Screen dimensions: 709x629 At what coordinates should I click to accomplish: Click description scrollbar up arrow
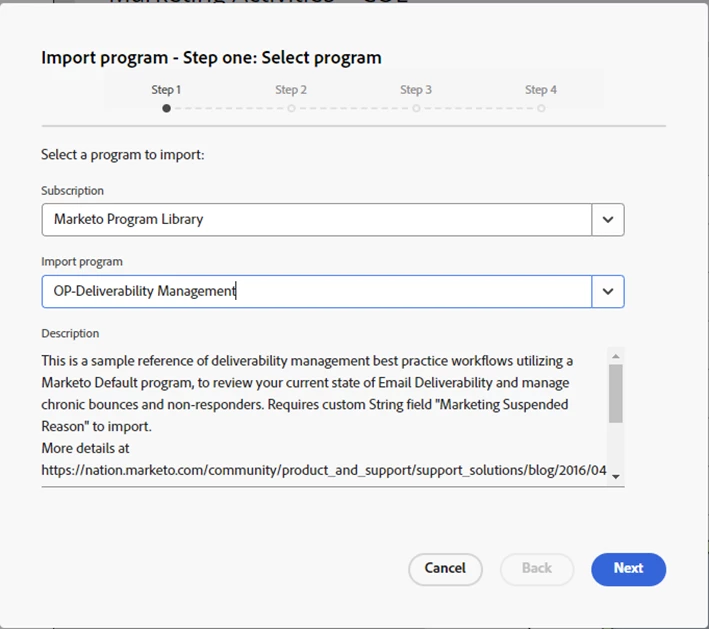pos(615,356)
